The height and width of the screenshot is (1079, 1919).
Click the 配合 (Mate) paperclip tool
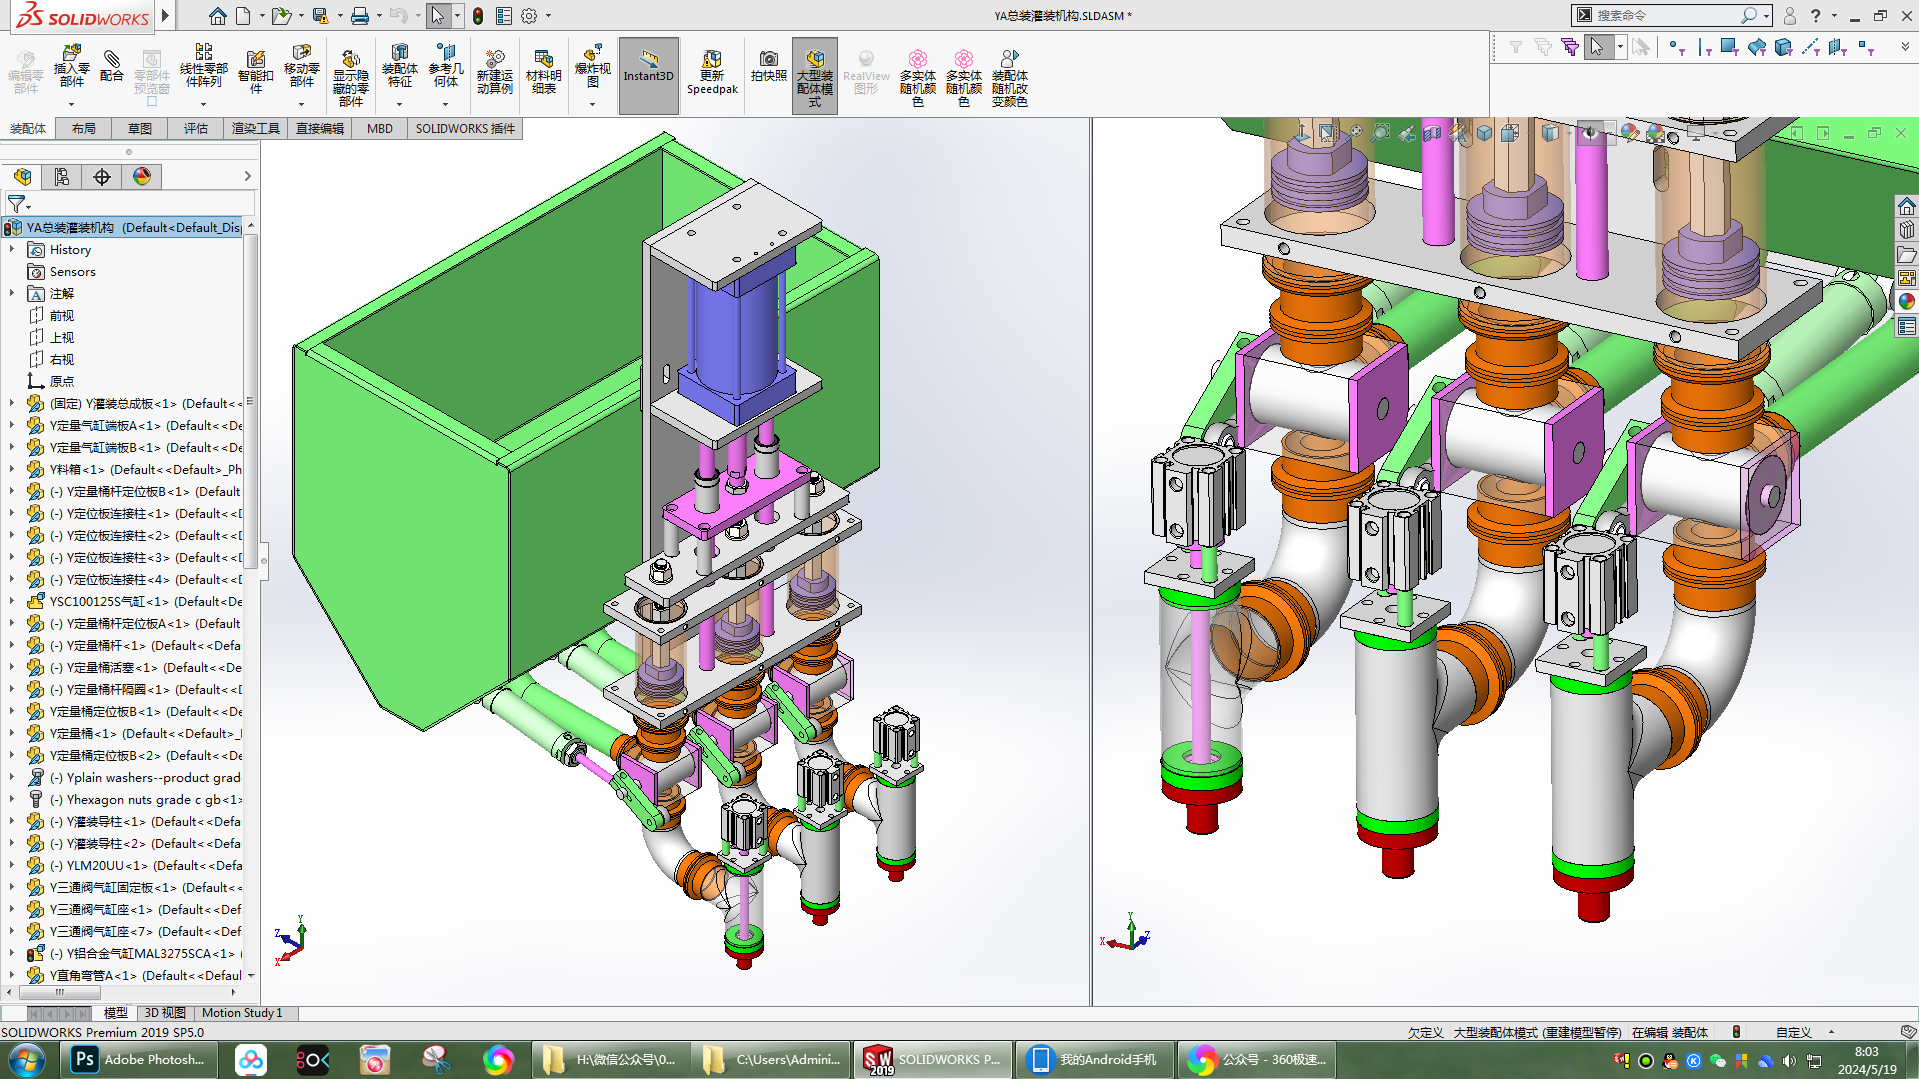[x=112, y=66]
